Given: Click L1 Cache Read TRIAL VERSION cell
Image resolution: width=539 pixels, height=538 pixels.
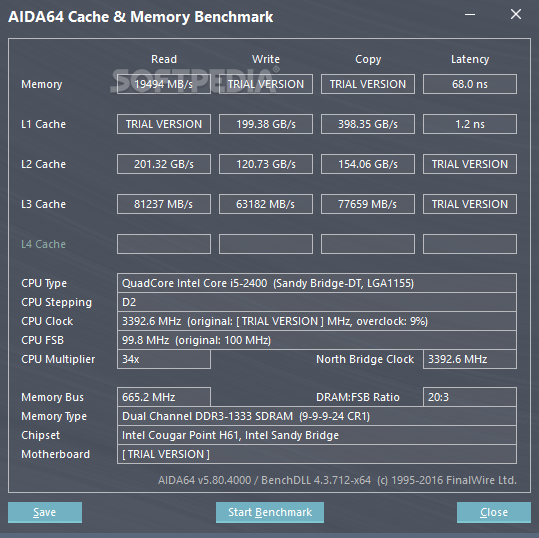Looking at the screenshot, I should pos(164,124).
